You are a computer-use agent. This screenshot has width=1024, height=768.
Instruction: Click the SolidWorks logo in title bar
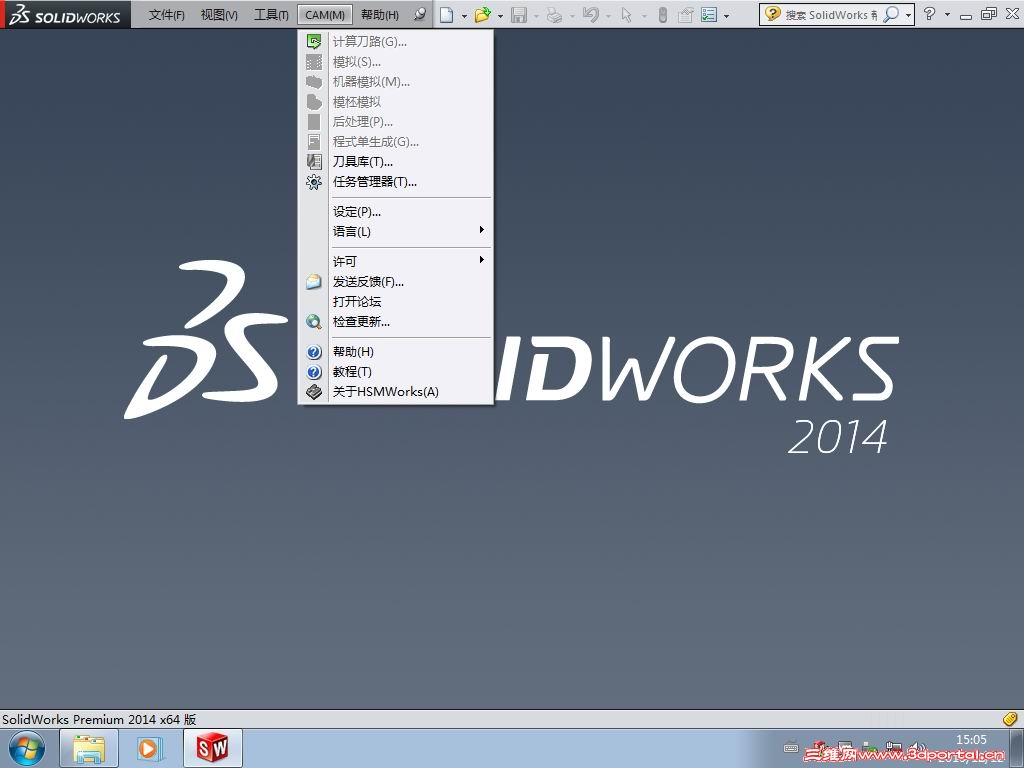[65, 14]
